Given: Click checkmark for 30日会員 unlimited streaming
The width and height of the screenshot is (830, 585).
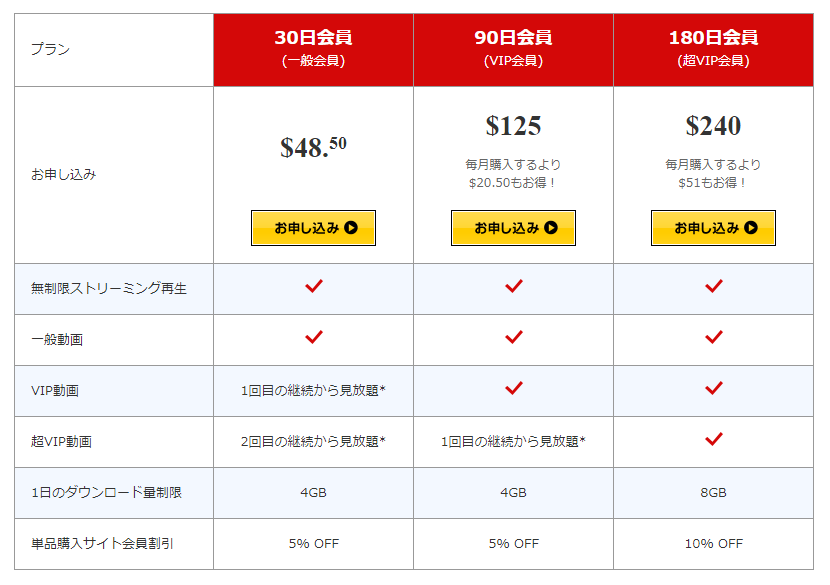Looking at the screenshot, I should (x=314, y=286).
